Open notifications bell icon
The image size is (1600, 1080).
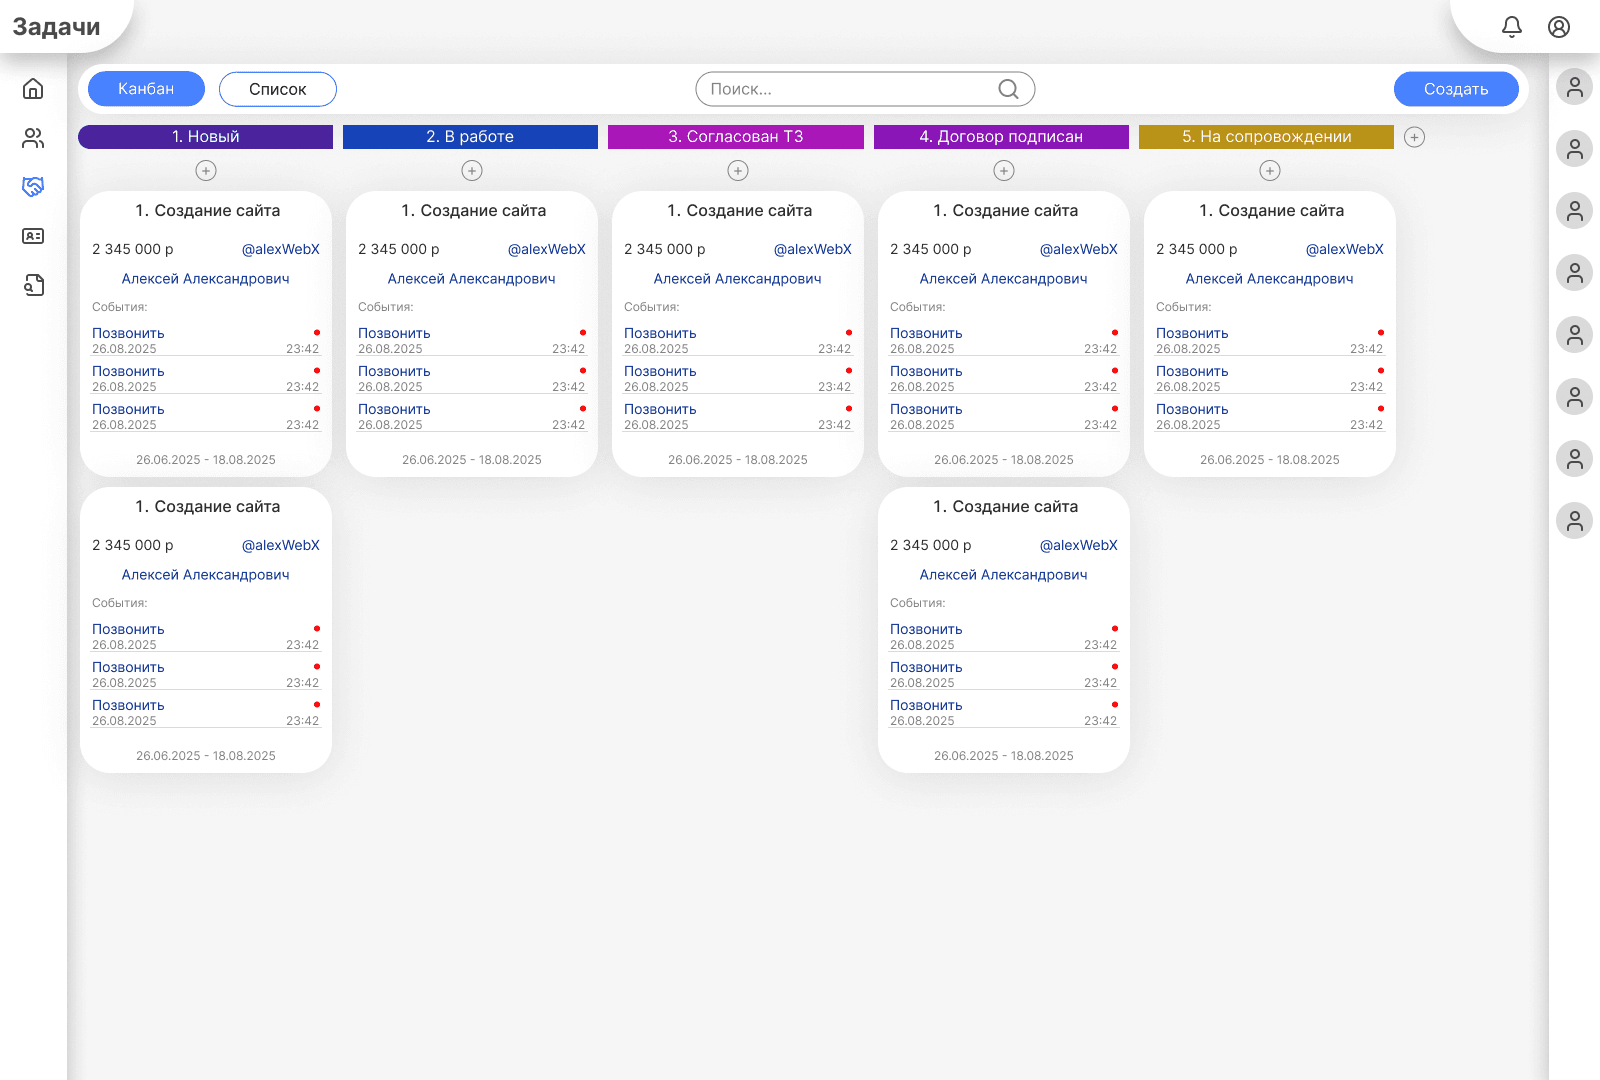[x=1512, y=27]
